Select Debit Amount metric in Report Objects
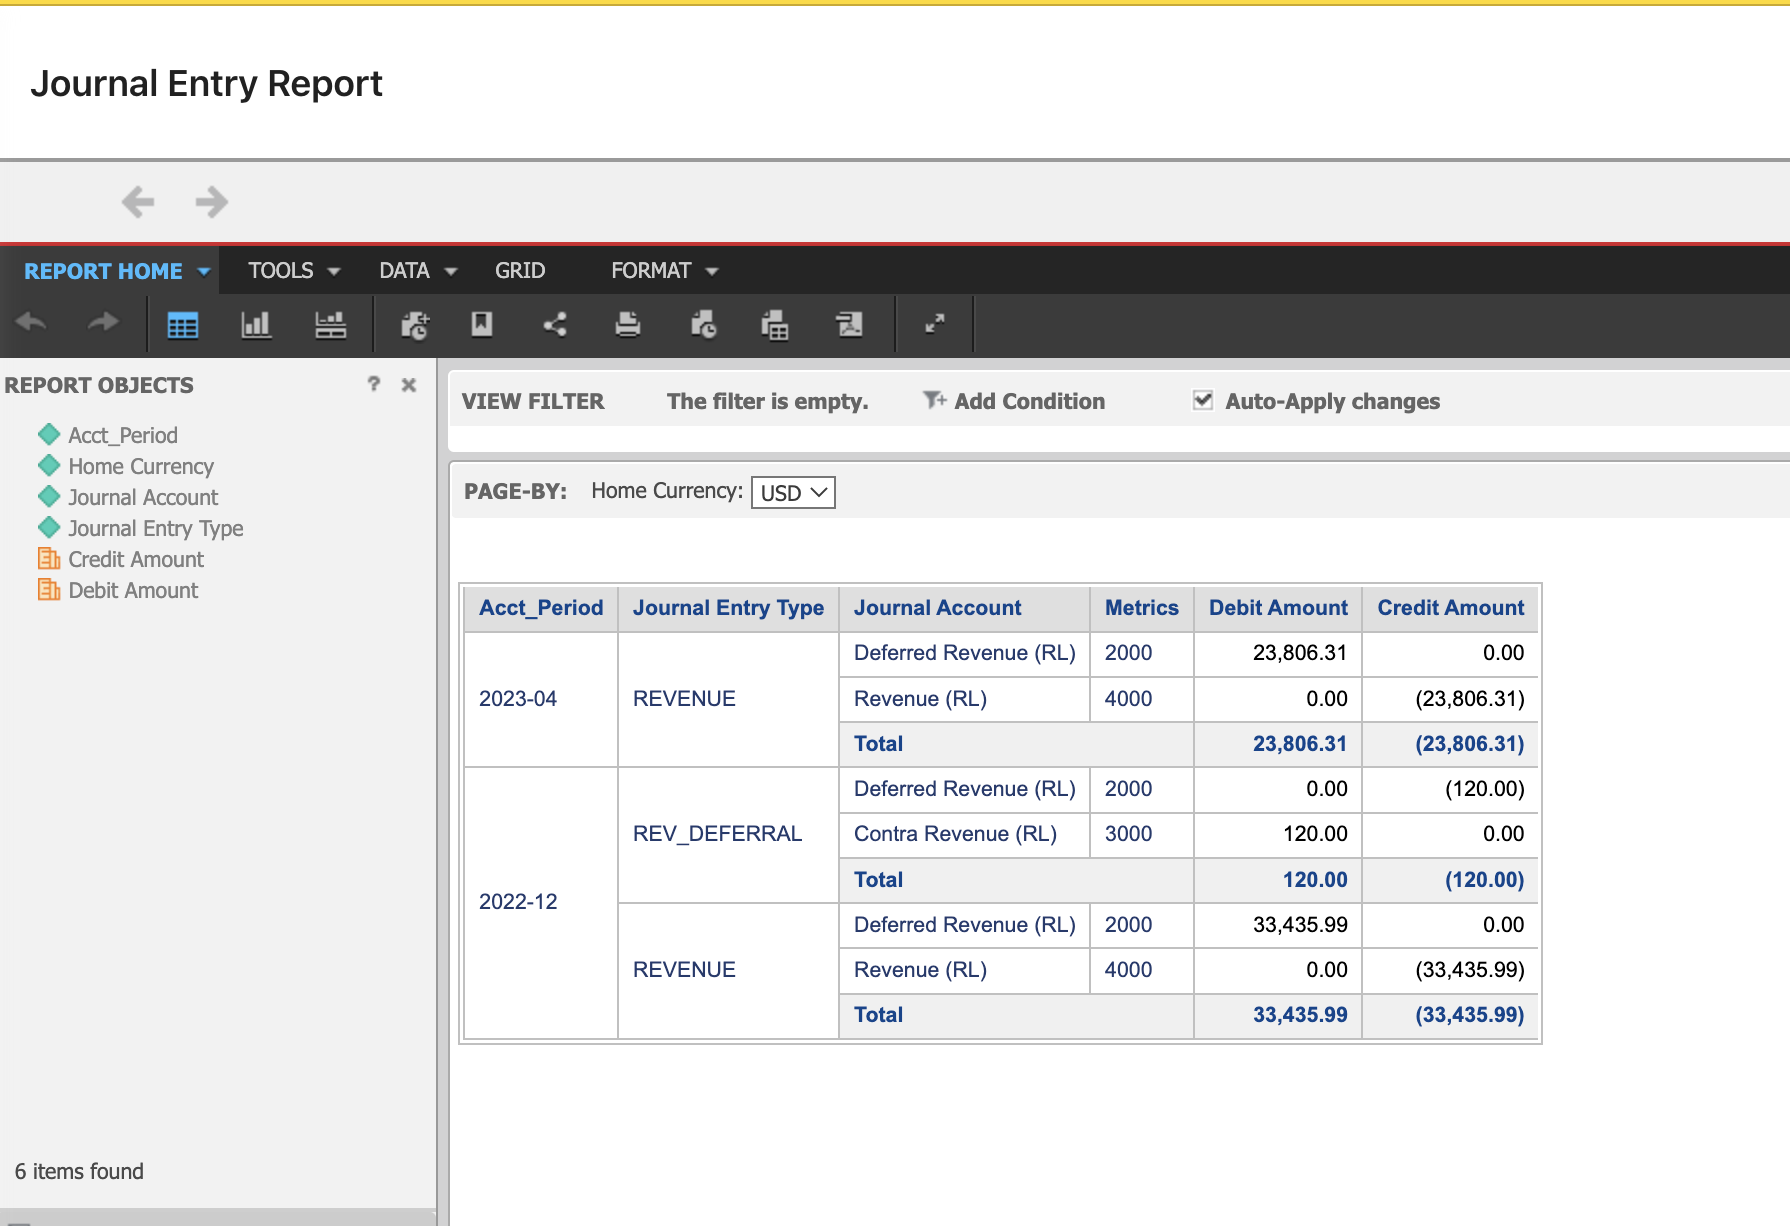This screenshot has width=1790, height=1226. (x=132, y=590)
